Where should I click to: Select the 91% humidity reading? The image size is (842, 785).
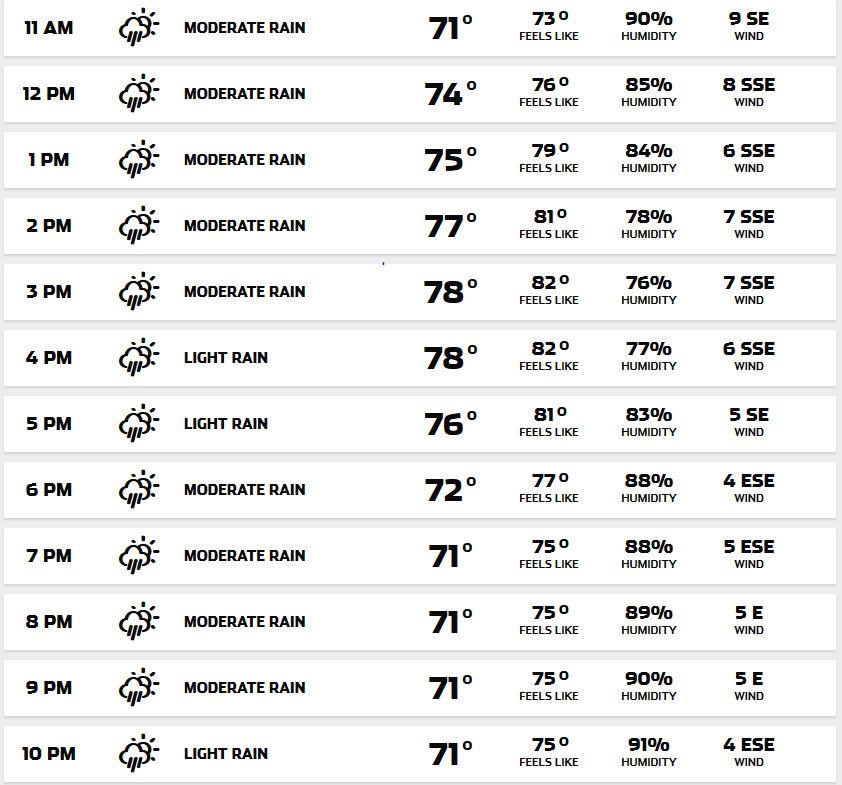click(x=648, y=745)
